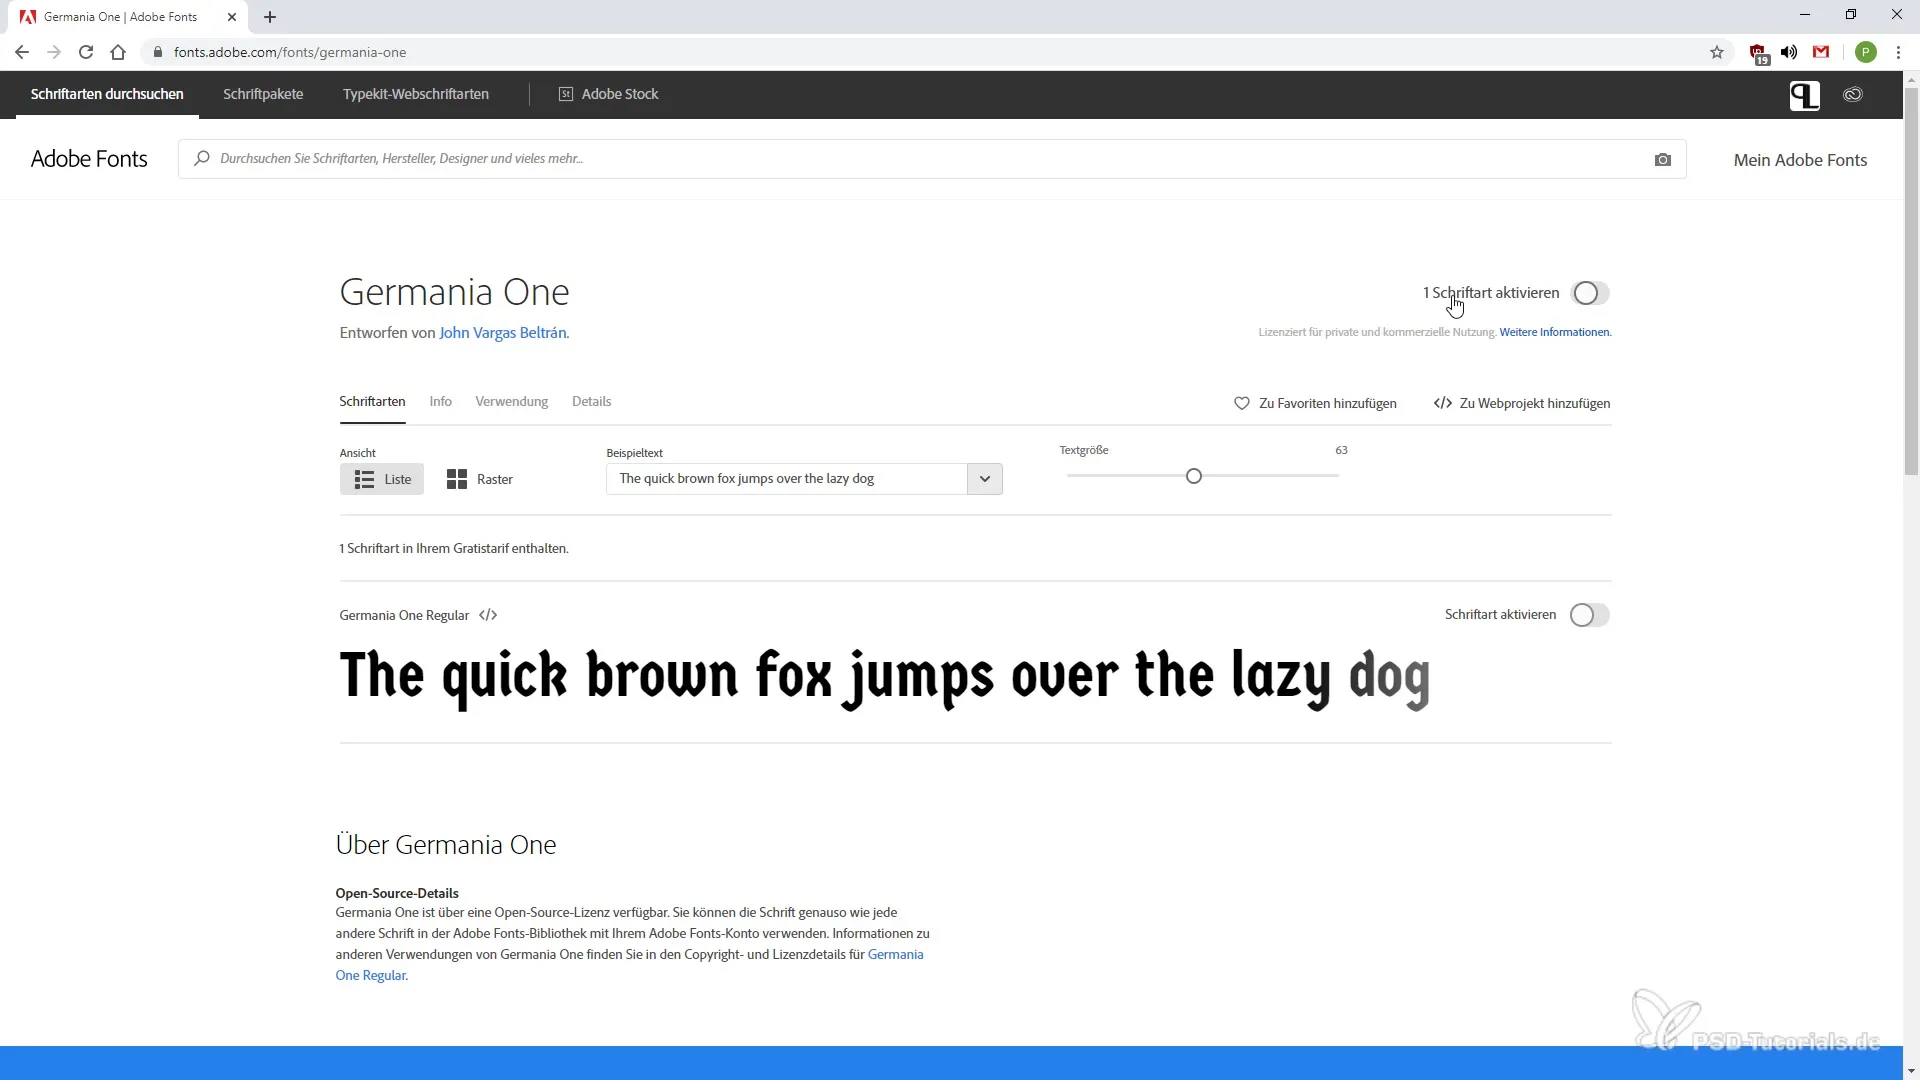Open the Schriftarten durchsuchen menu
This screenshot has height=1080, width=1920.
click(x=107, y=94)
